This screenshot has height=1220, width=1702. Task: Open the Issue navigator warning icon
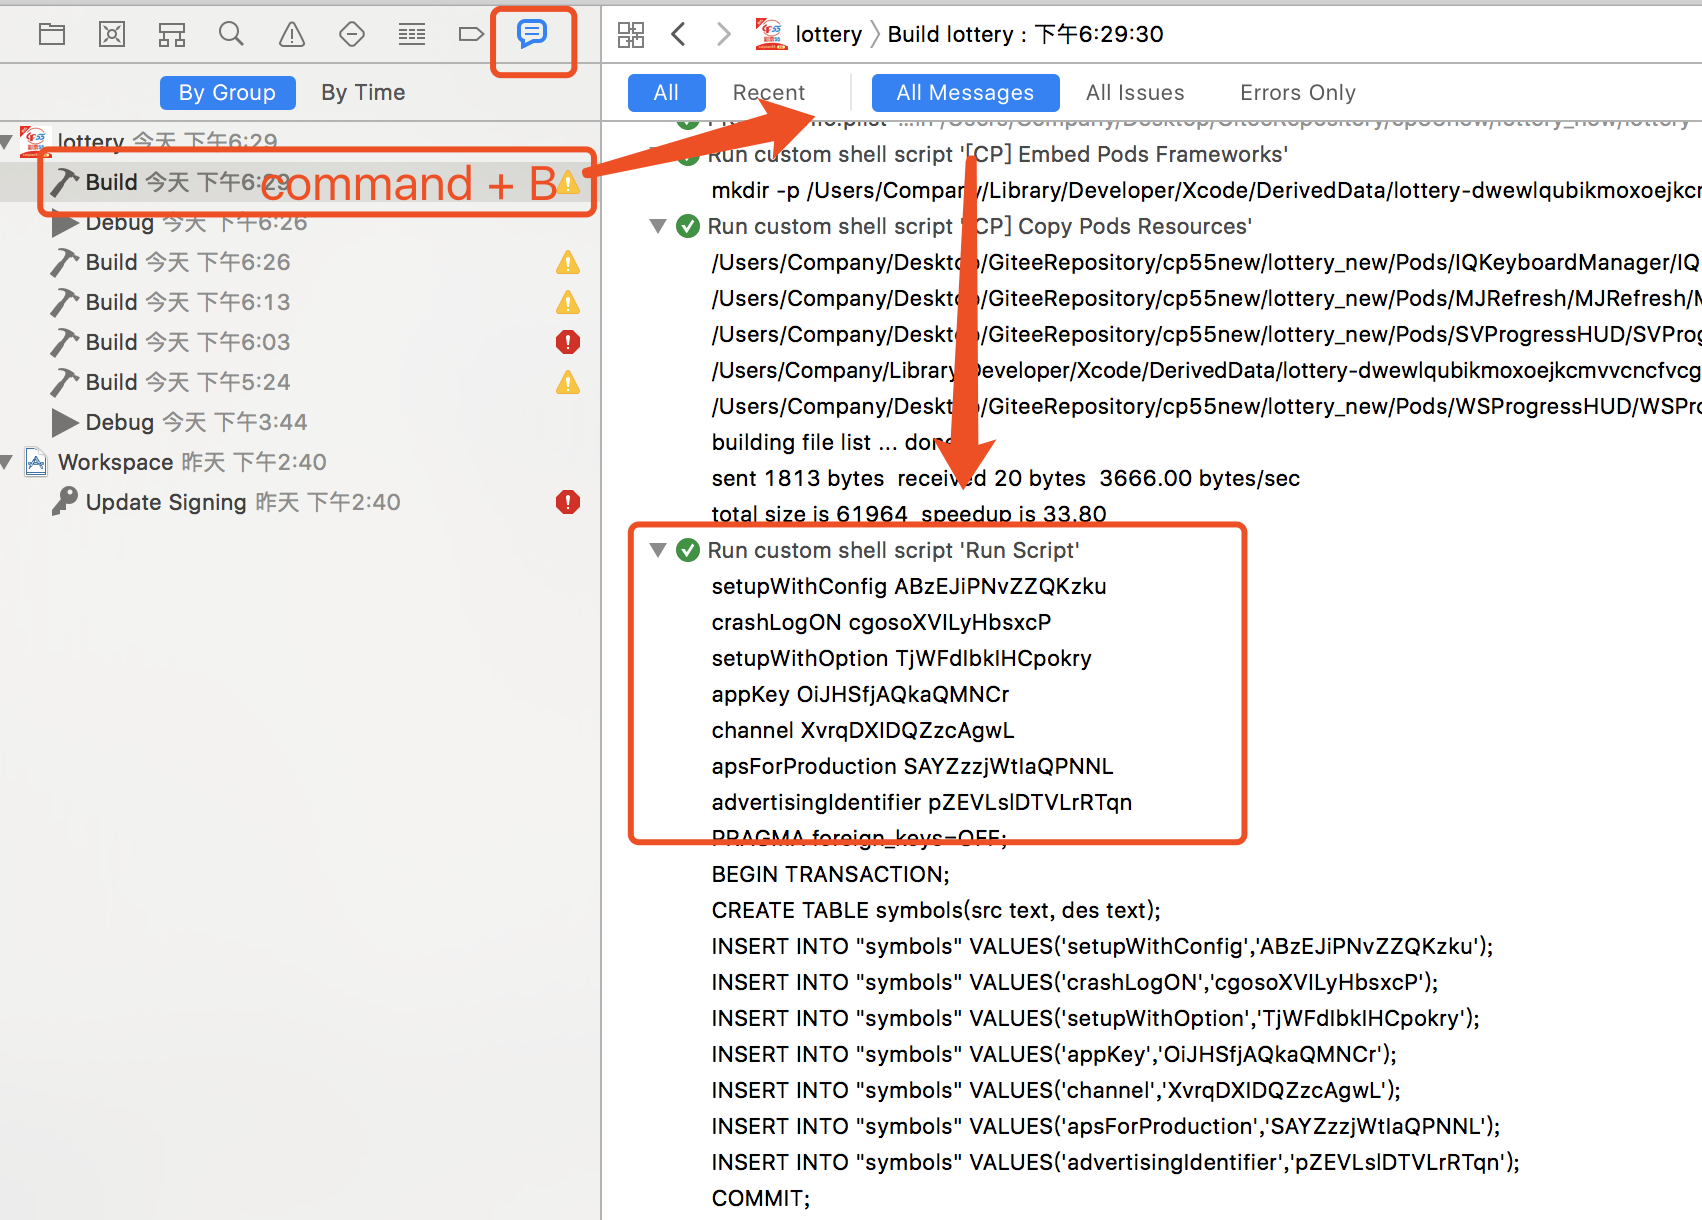(x=292, y=35)
